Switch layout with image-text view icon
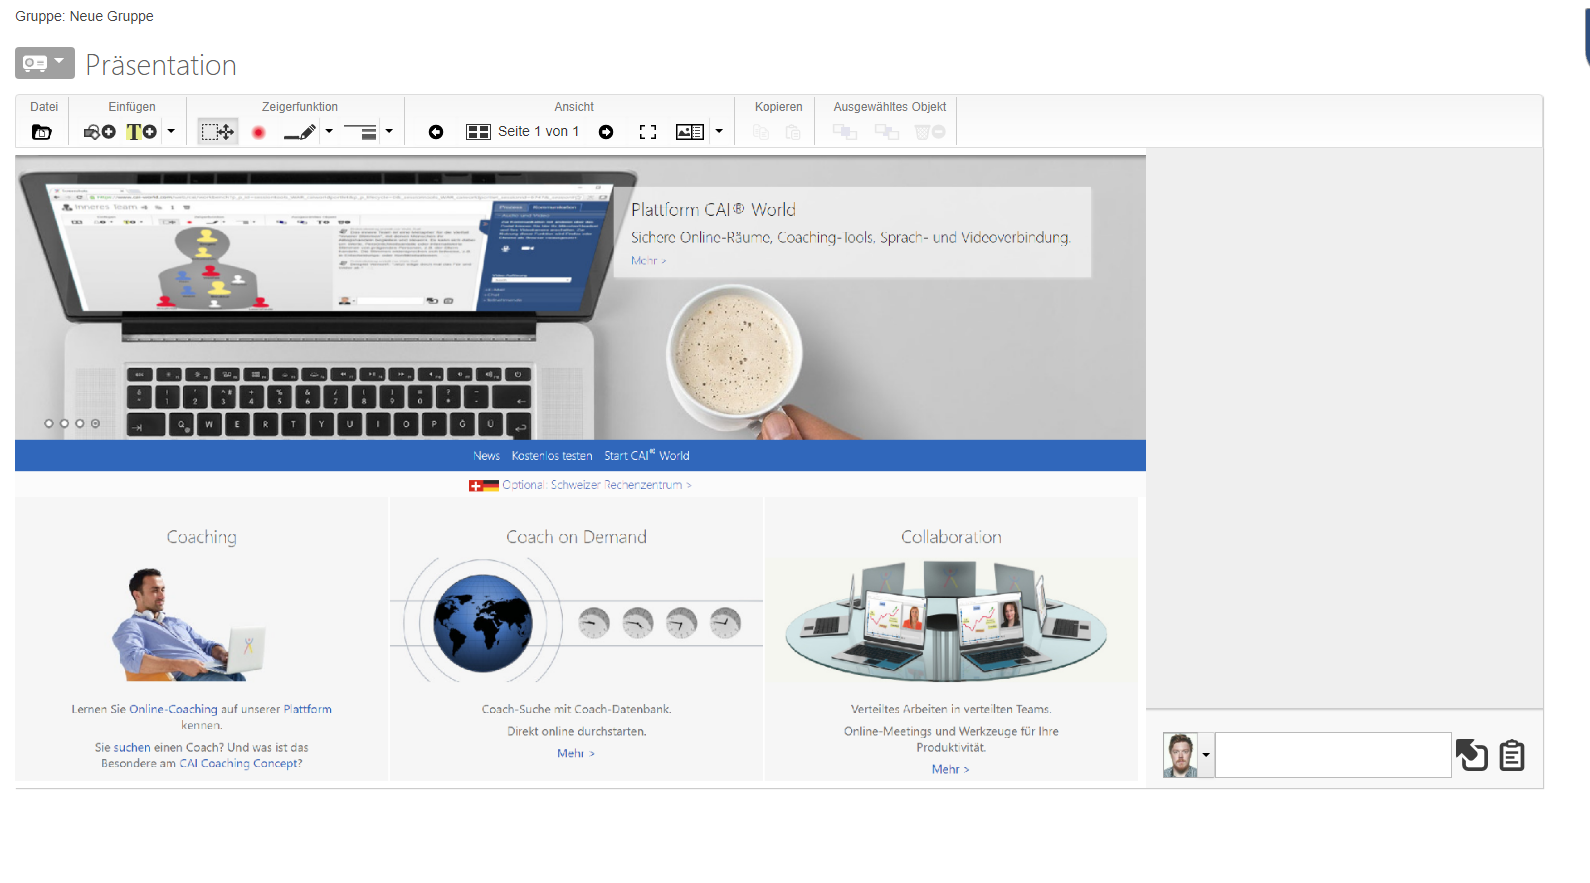The image size is (1590, 883). click(x=690, y=132)
